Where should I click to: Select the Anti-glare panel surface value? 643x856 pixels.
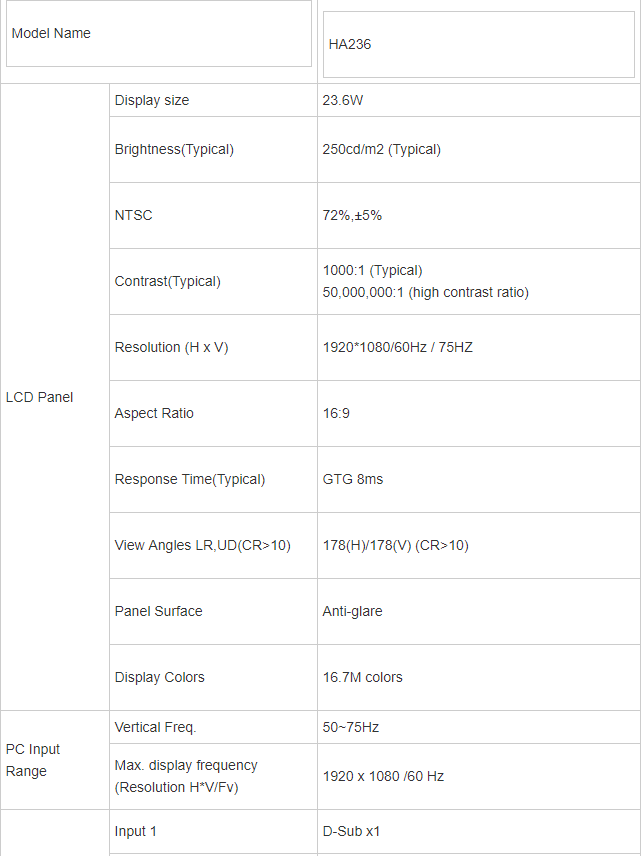352,611
